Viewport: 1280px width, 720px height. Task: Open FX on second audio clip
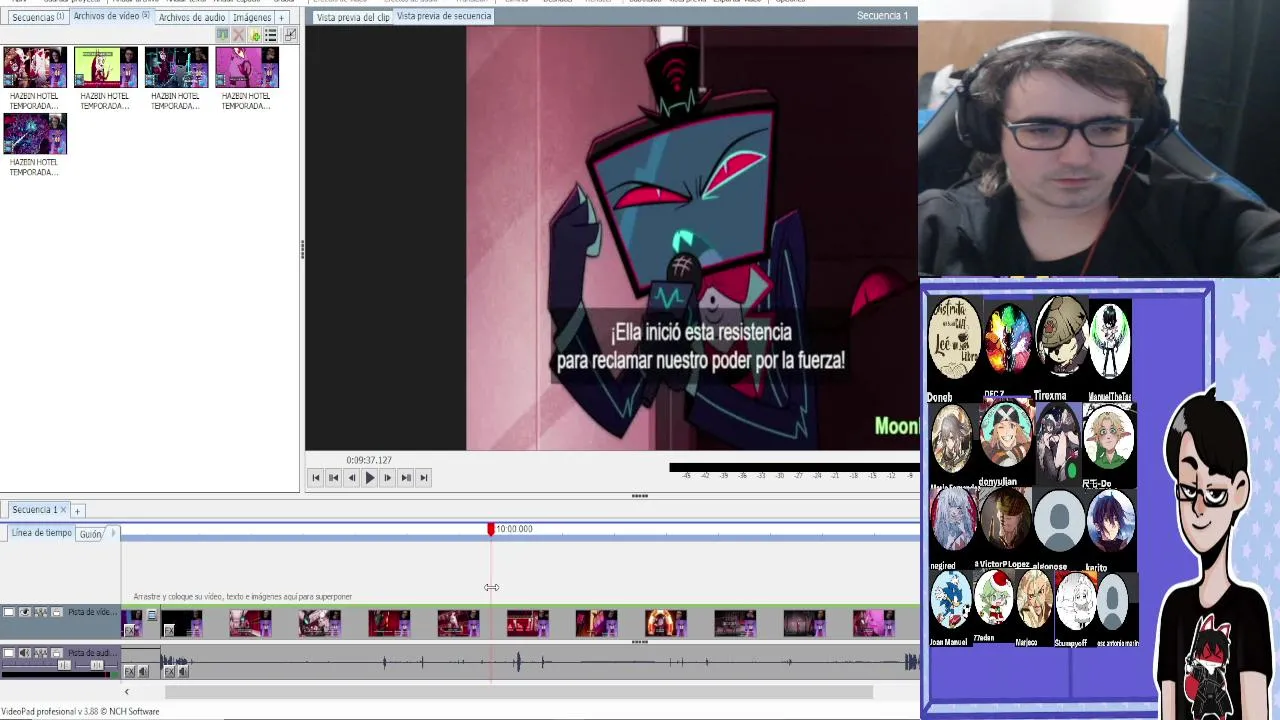coord(169,671)
